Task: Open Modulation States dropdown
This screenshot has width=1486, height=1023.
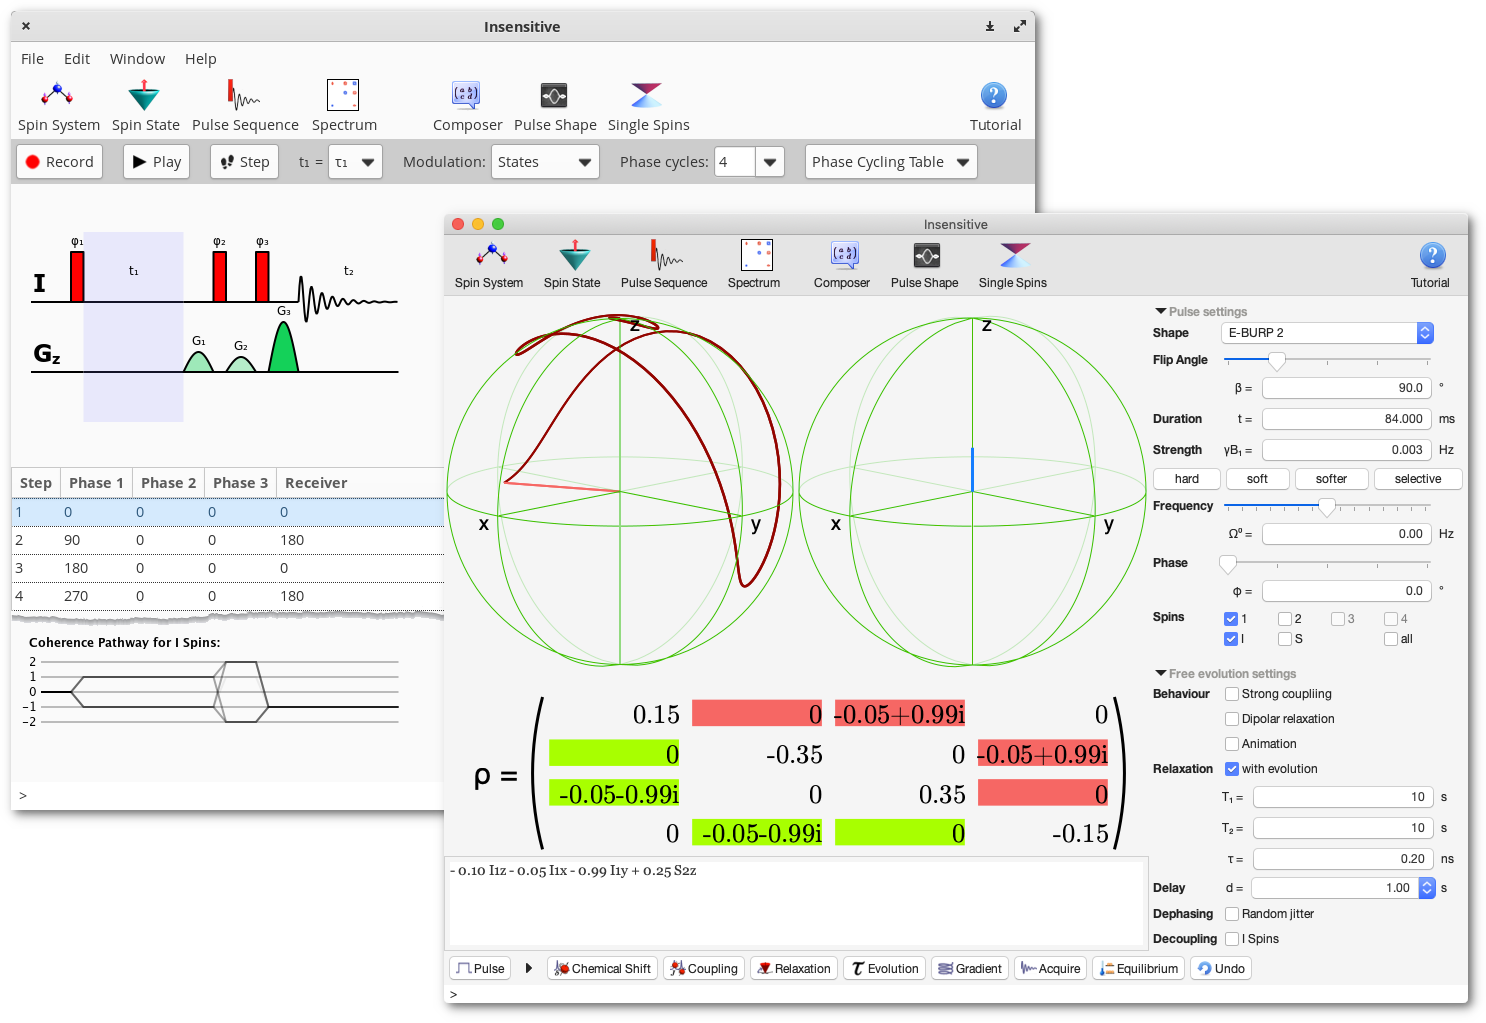Action: pos(545,162)
